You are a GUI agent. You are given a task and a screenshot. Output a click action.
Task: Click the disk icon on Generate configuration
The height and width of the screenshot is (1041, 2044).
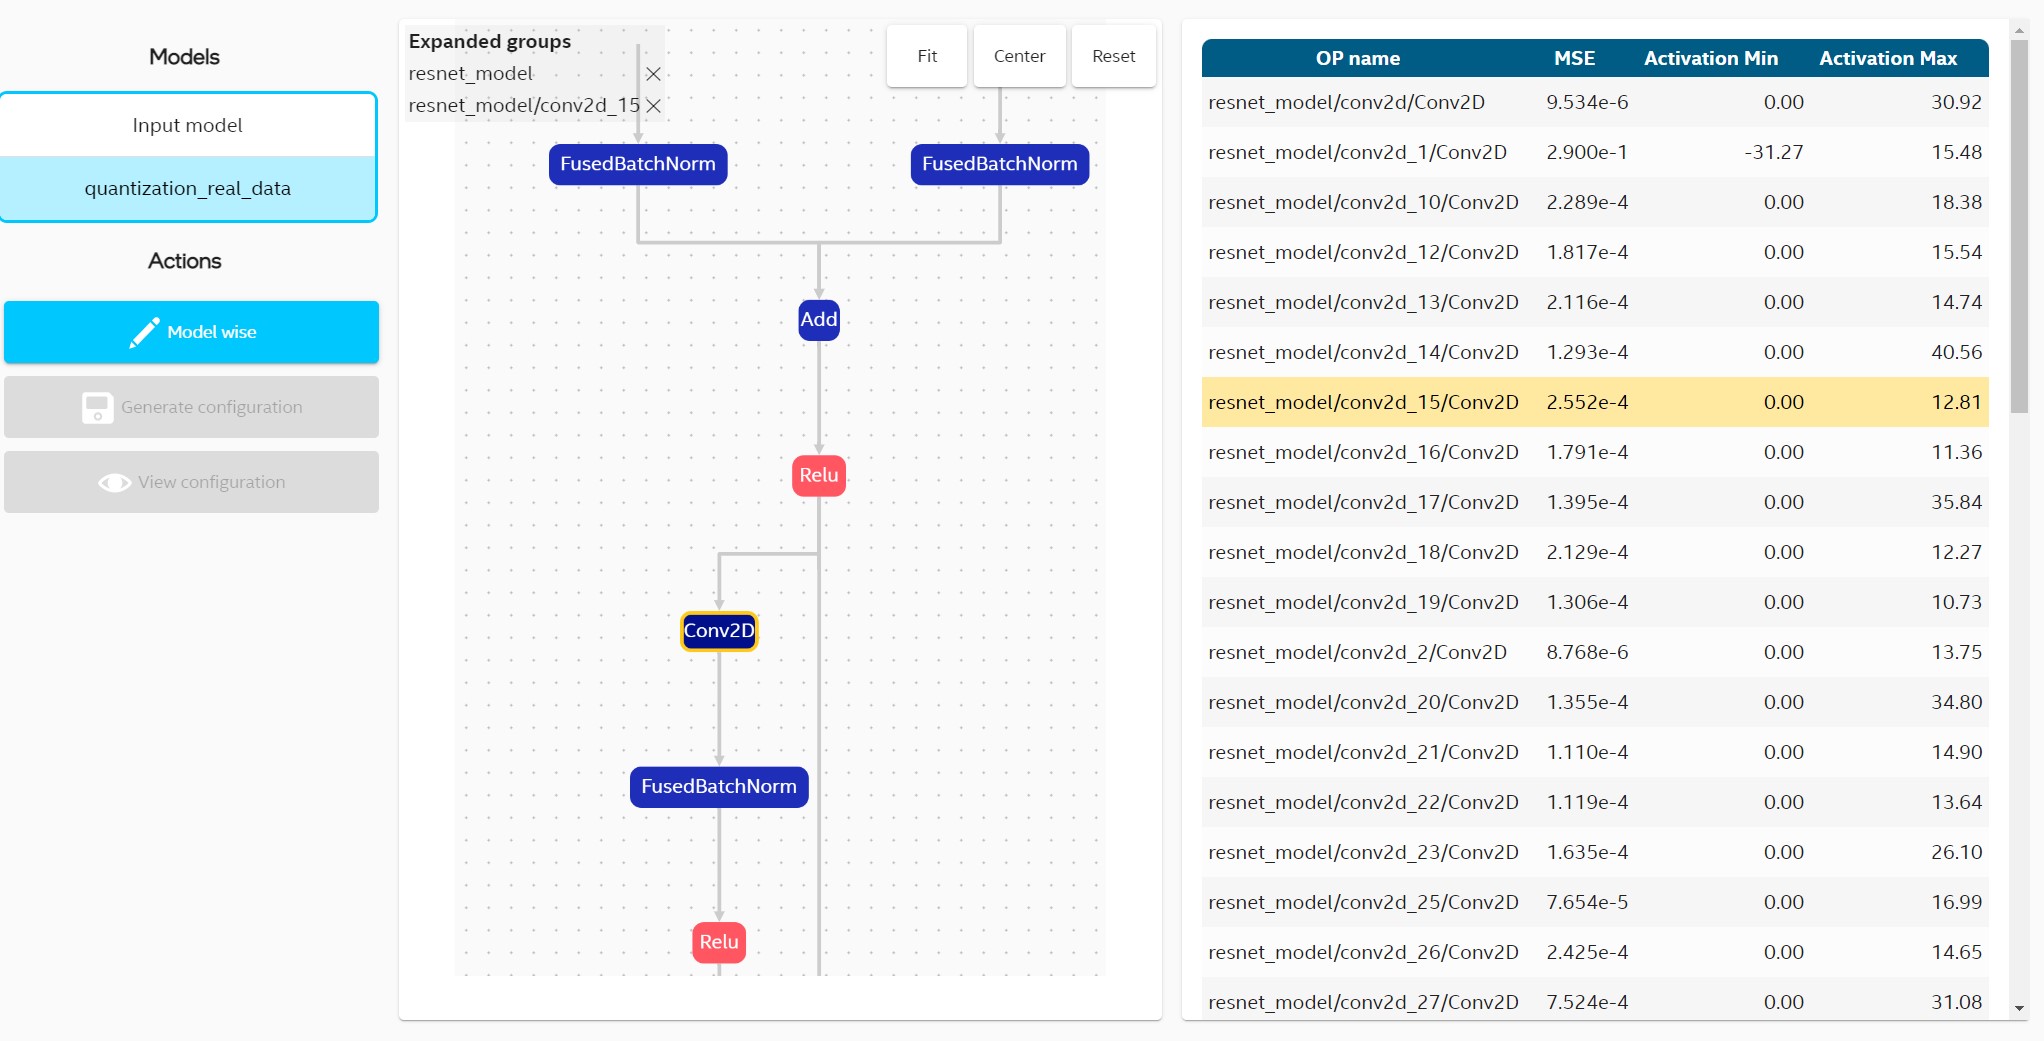(97, 407)
